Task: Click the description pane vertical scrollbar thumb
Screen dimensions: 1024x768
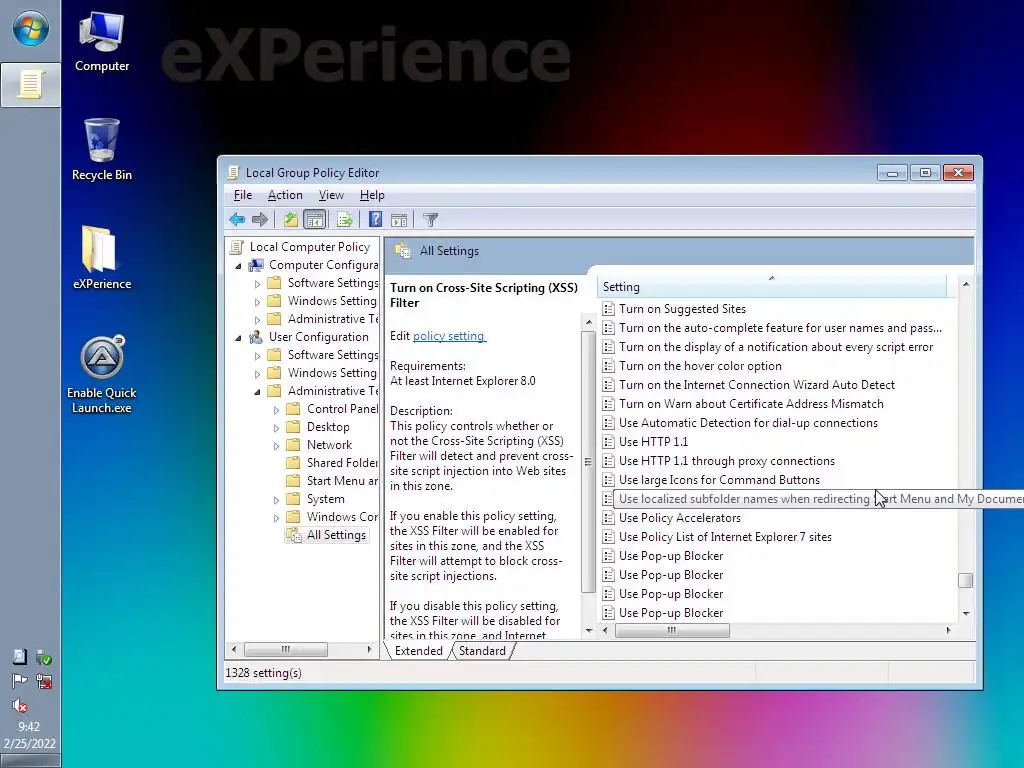Action: (588, 462)
